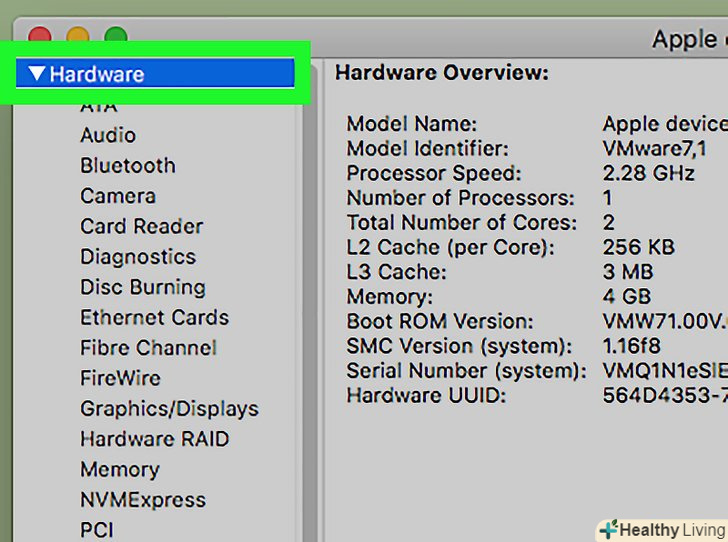Open the FireWire section
The image size is (728, 542).
click(x=120, y=378)
